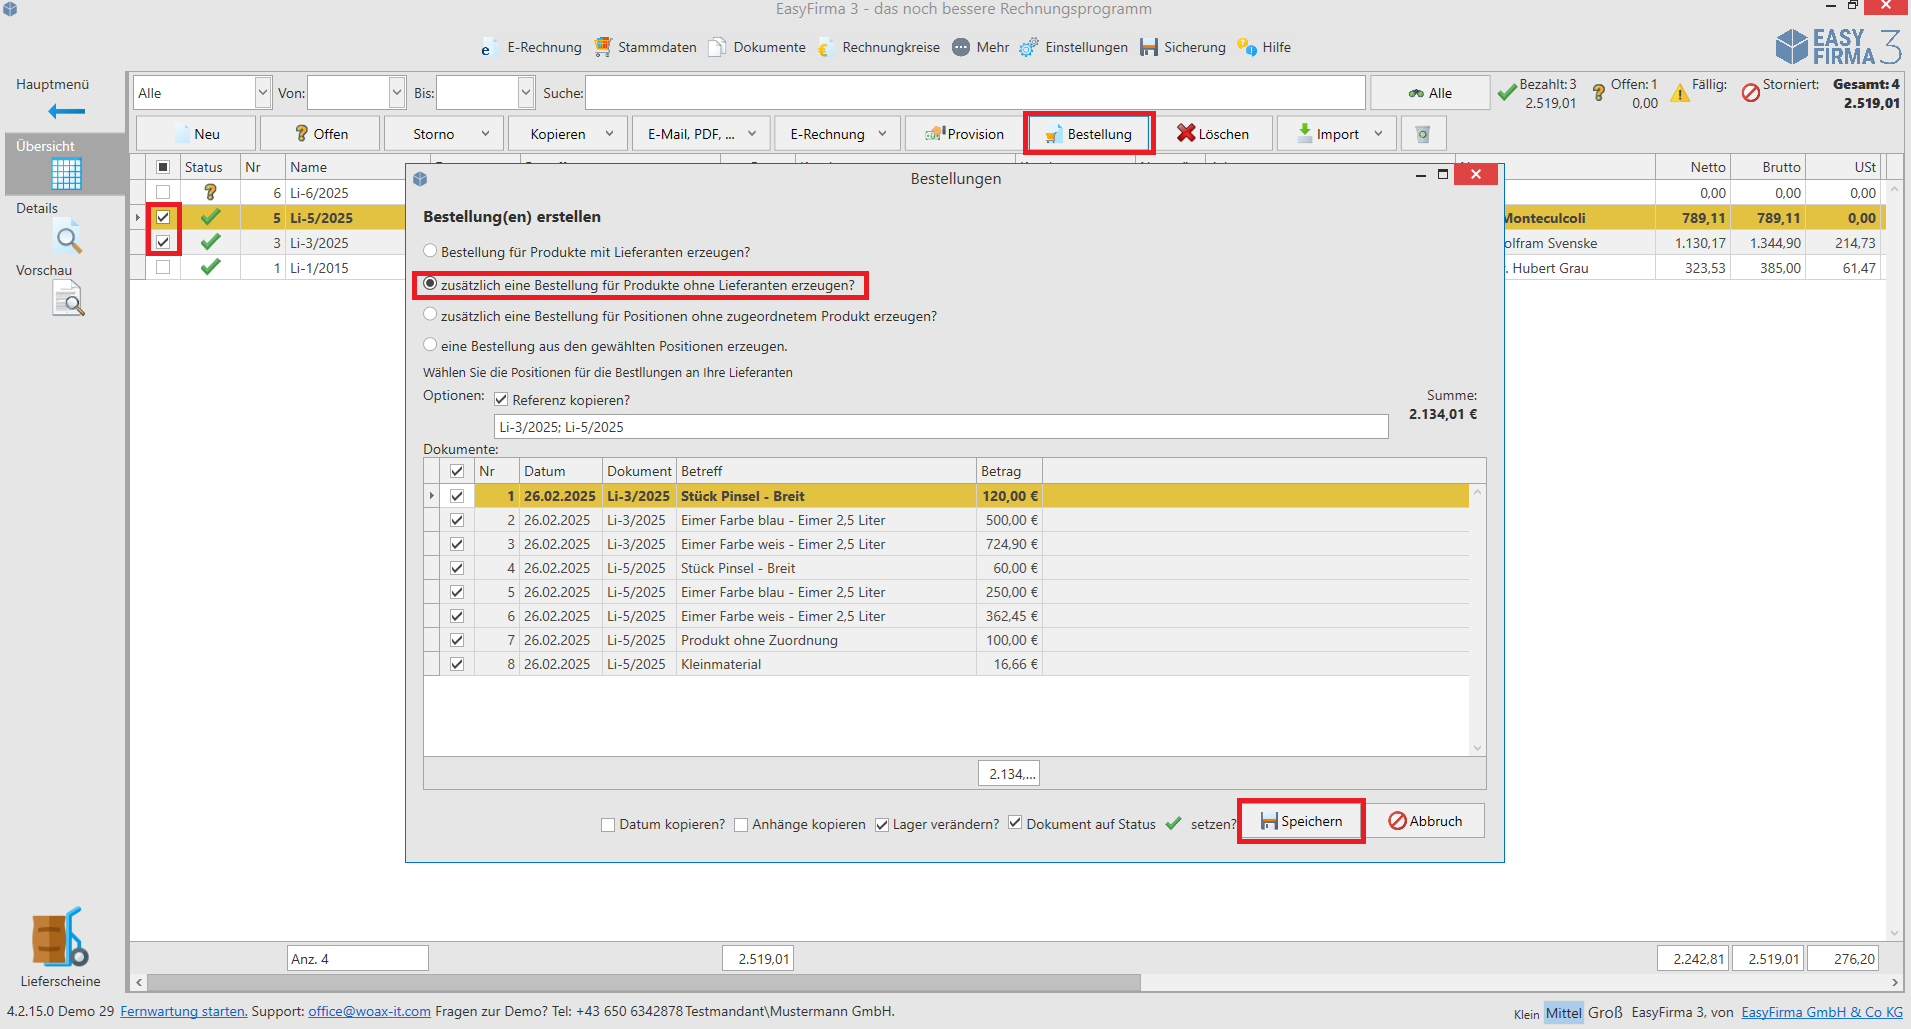1911x1029 pixels.
Task: Expand E-Rechnung toolbar dropdown
Action: coord(882,134)
